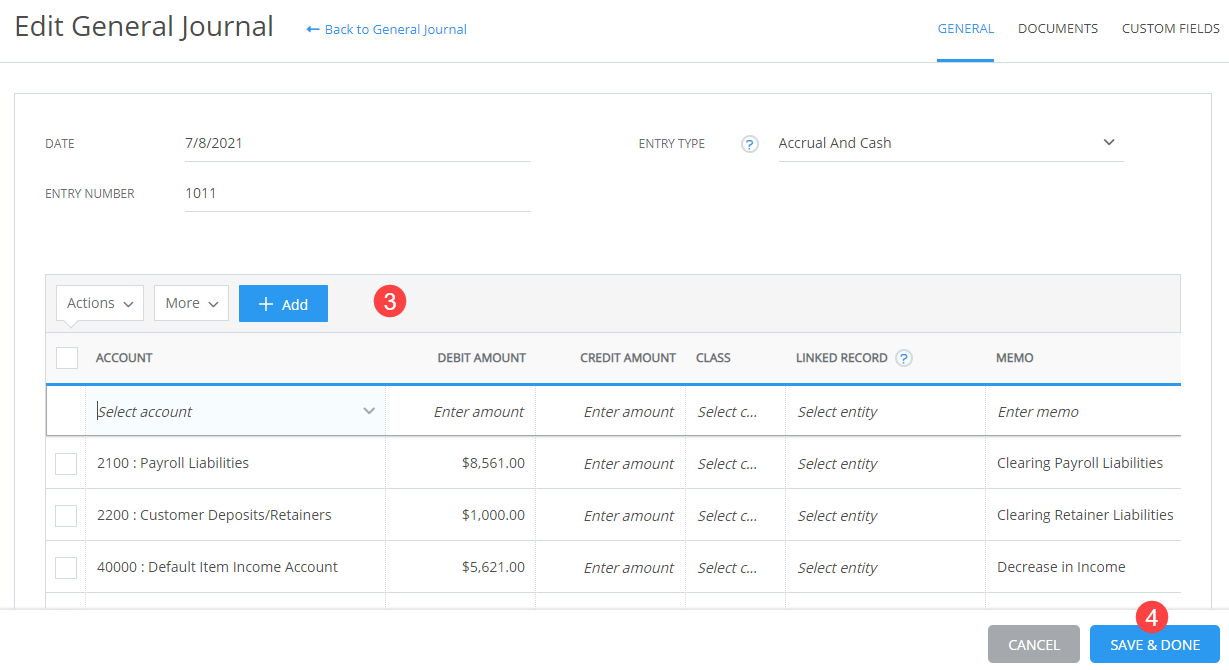Open the More dropdown

191,302
